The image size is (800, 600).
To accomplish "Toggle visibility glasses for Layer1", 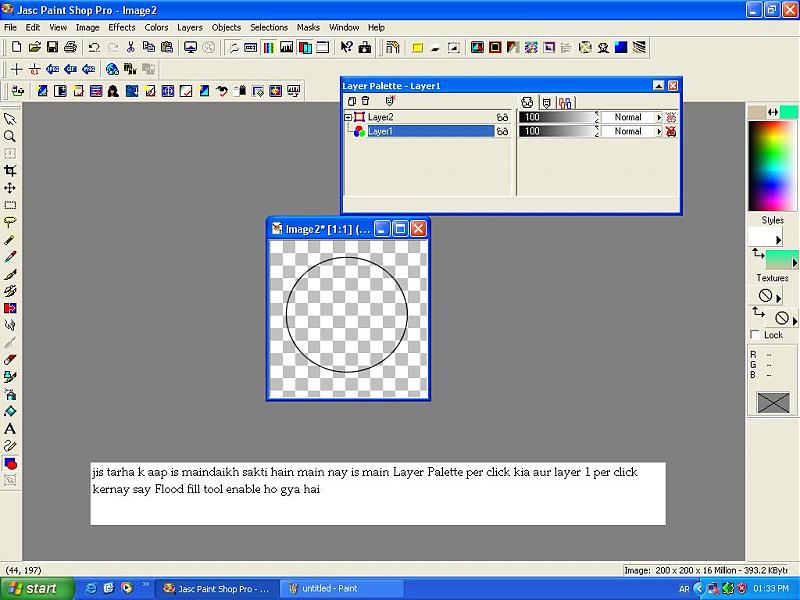I will (x=503, y=131).
